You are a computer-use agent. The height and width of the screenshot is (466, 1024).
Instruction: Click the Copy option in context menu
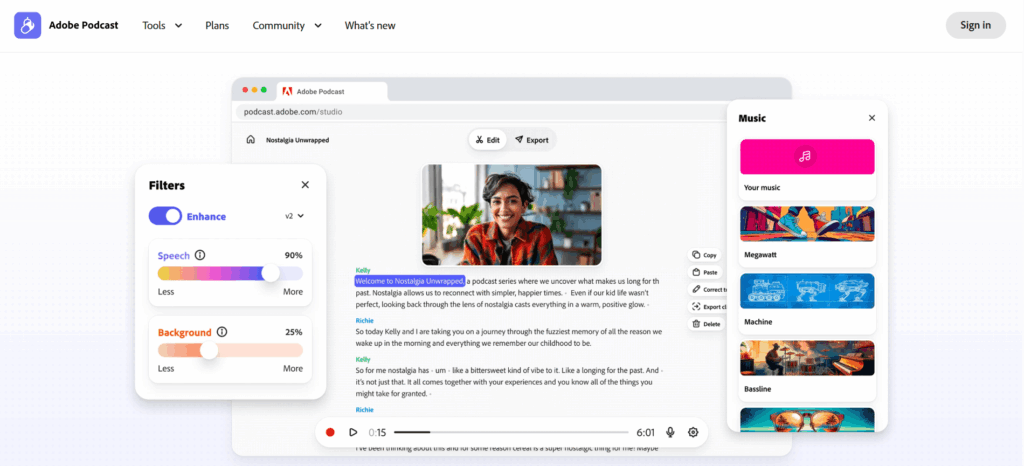pos(704,255)
